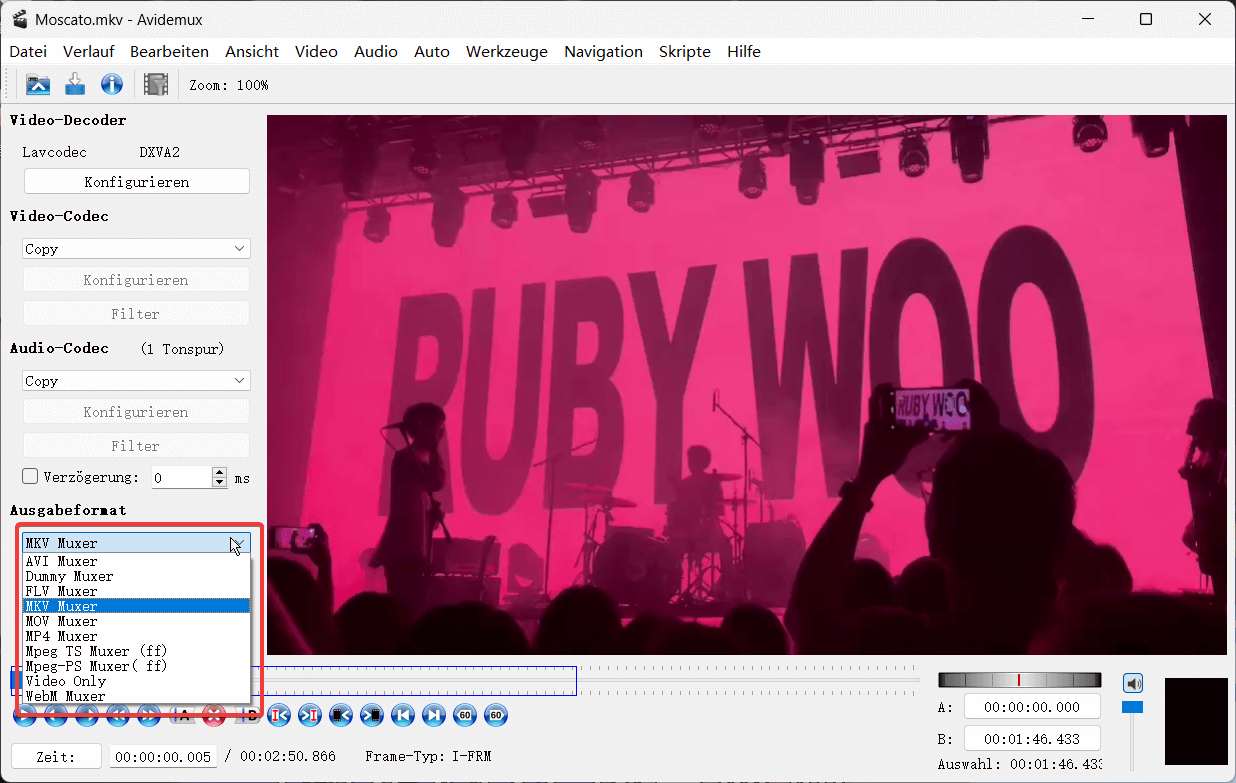Click the timeline position handle
1236x783 pixels.
tap(15, 680)
